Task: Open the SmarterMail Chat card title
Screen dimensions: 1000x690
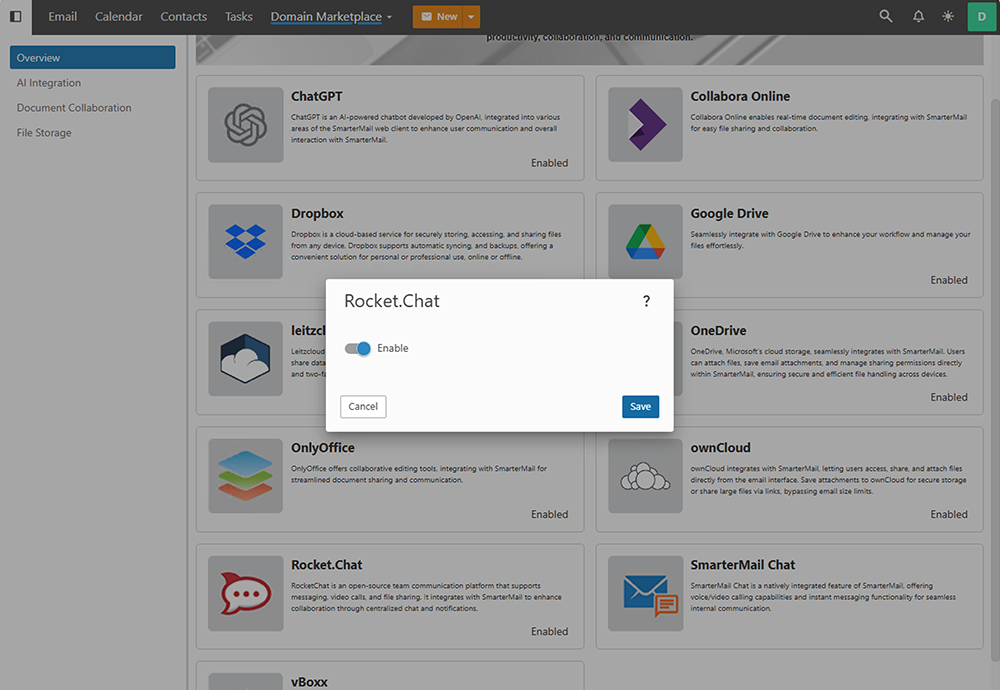Action: (x=742, y=565)
